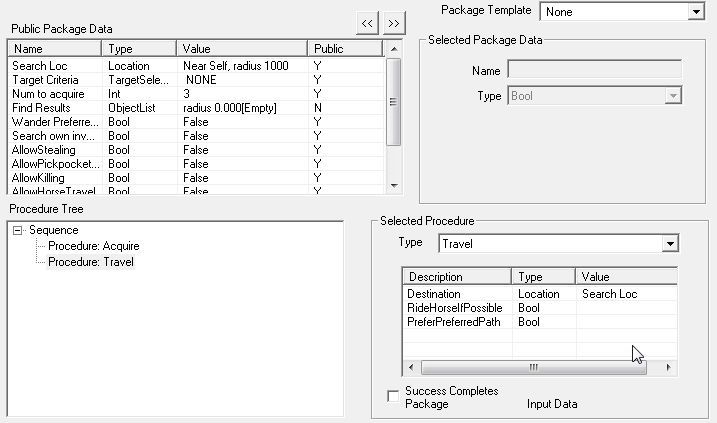Click the Value column header in package data
The image size is (717, 423).
pos(241,48)
